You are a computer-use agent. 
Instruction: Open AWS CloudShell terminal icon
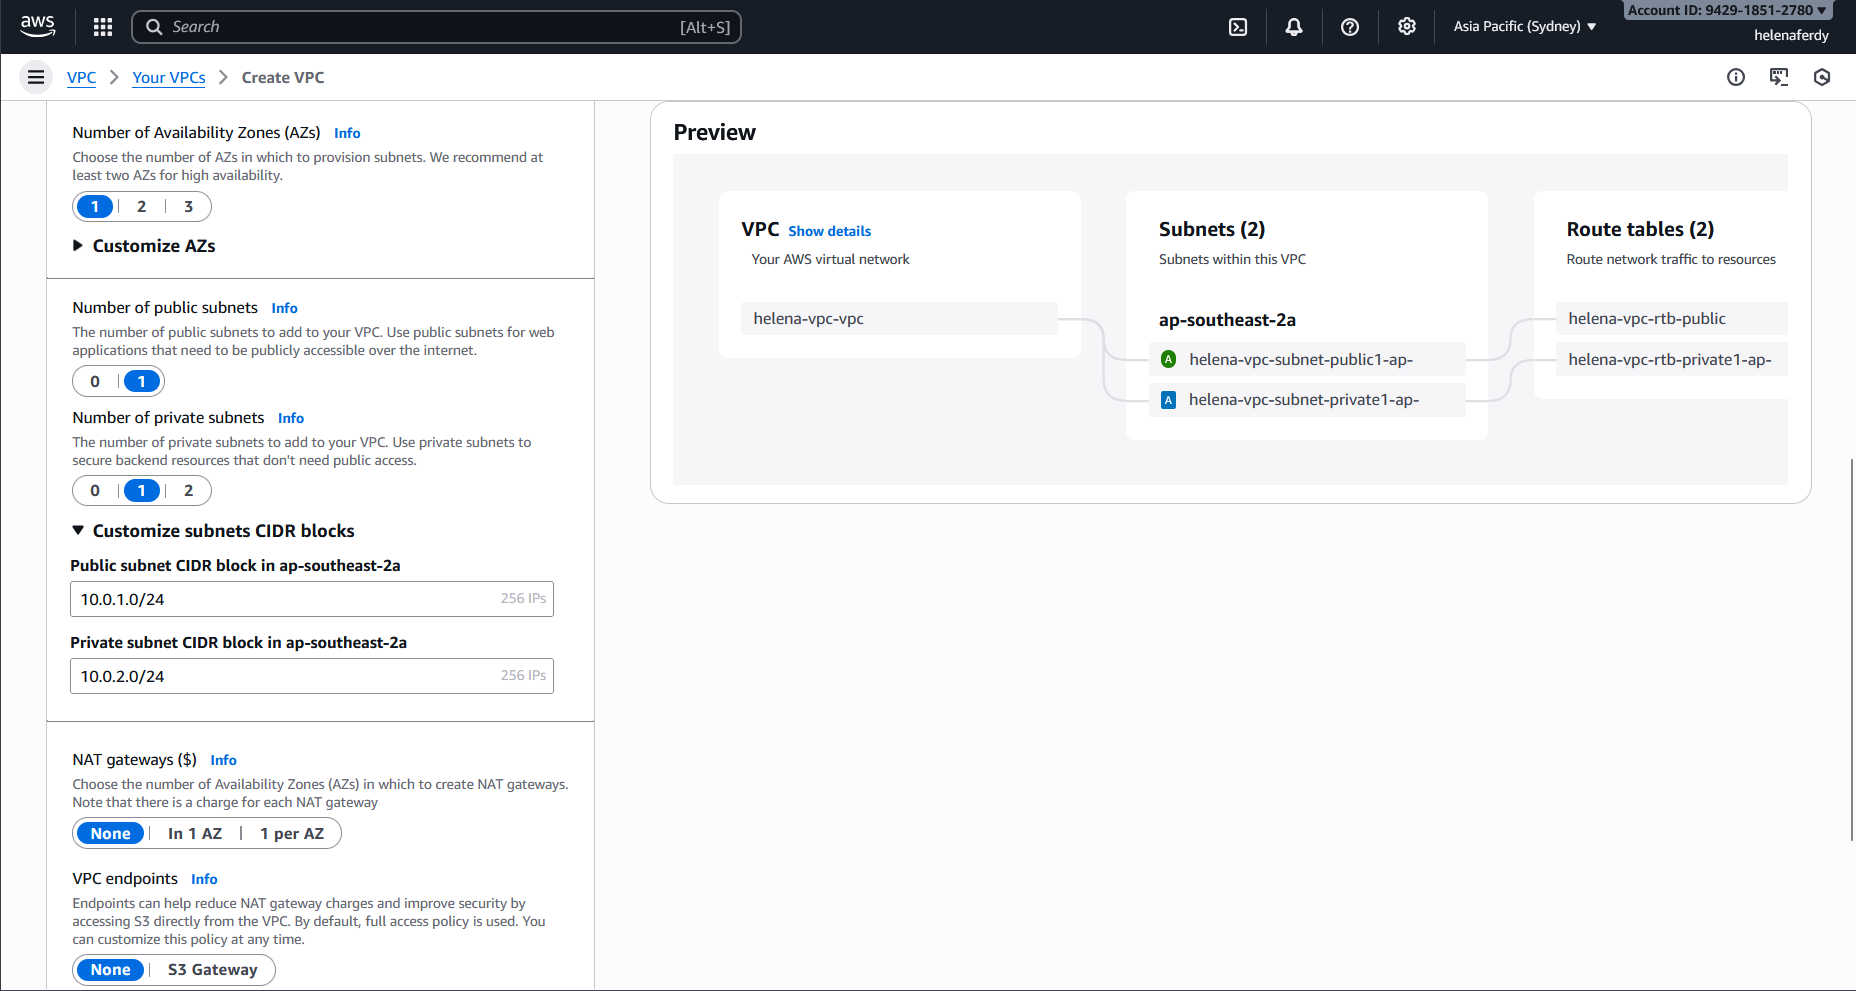(x=1238, y=27)
